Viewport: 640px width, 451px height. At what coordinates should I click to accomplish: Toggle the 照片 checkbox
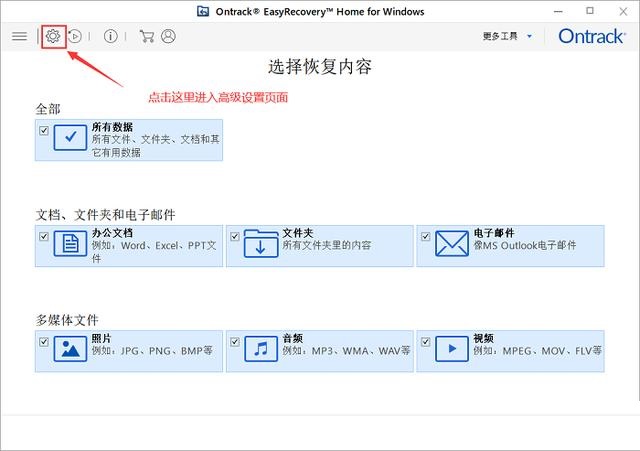point(44,342)
